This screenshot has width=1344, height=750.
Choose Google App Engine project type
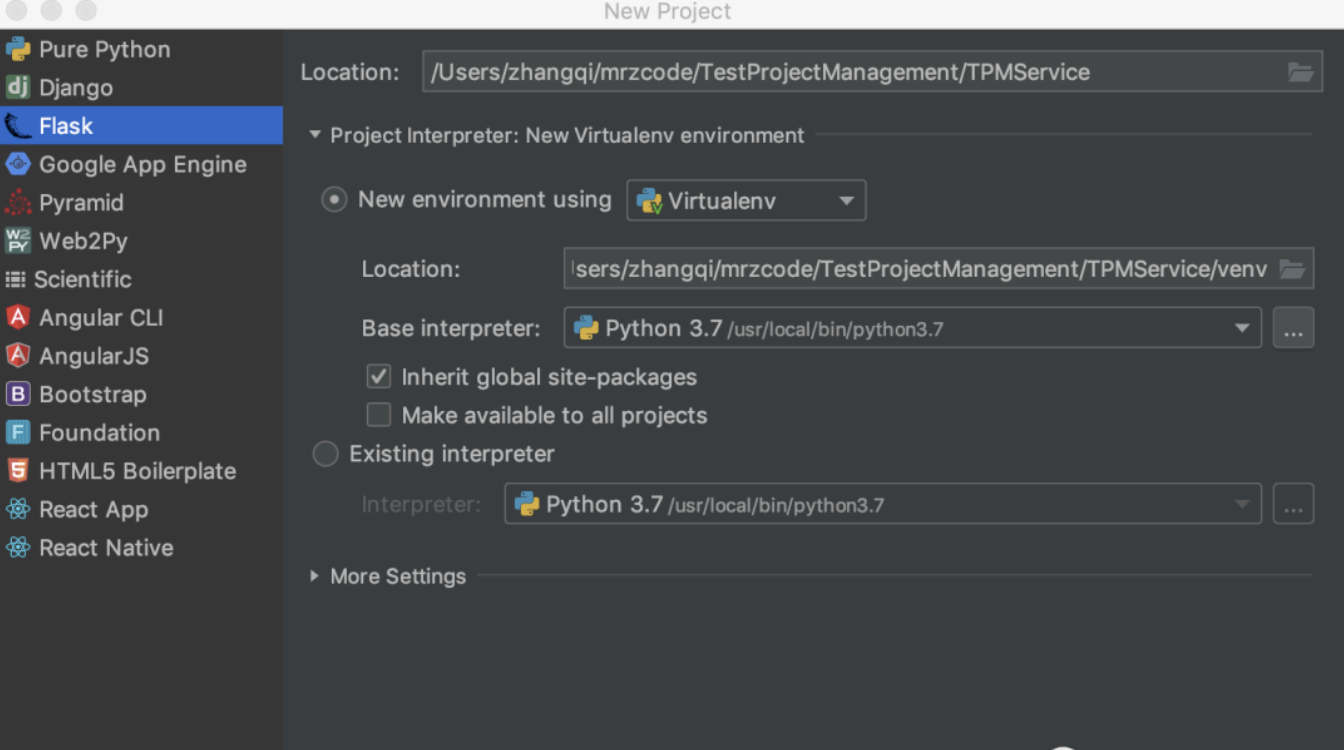tap(141, 164)
